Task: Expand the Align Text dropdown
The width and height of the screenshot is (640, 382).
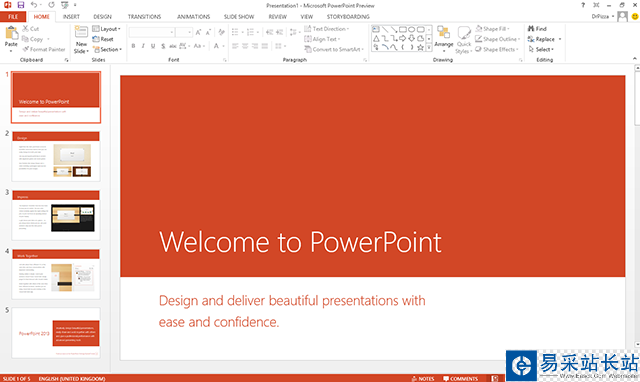Action: [x=322, y=39]
